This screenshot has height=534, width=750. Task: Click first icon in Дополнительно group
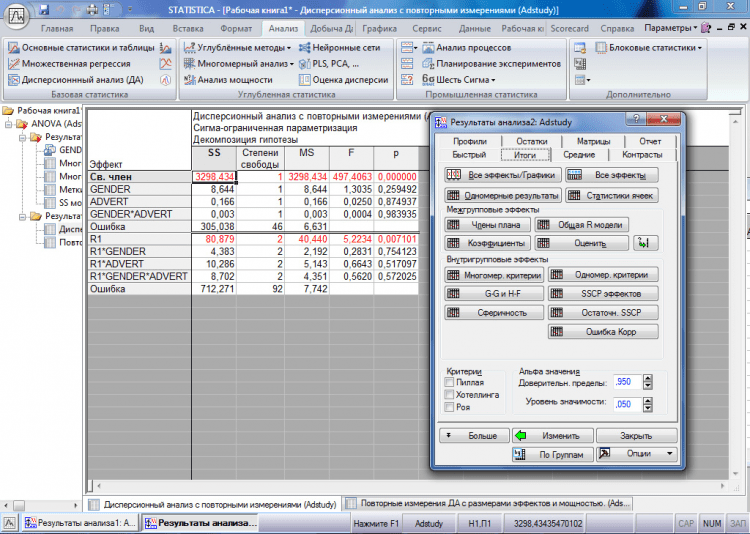[x=580, y=48]
